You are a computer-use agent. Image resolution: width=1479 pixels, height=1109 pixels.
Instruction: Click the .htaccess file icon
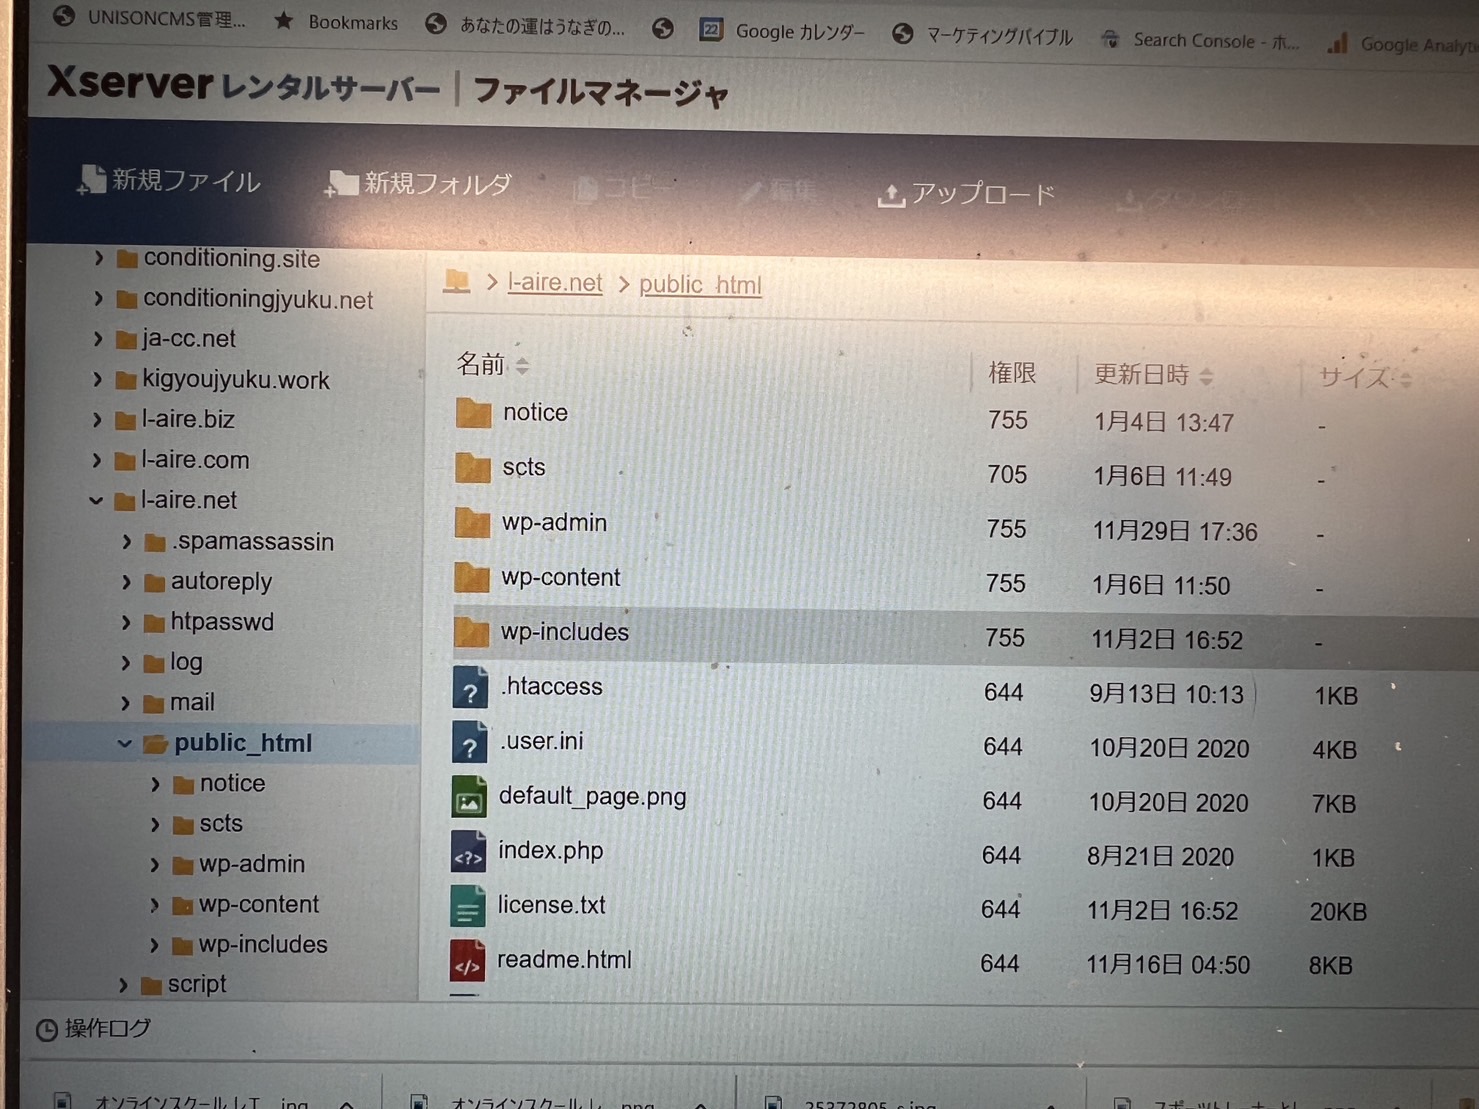tap(469, 688)
